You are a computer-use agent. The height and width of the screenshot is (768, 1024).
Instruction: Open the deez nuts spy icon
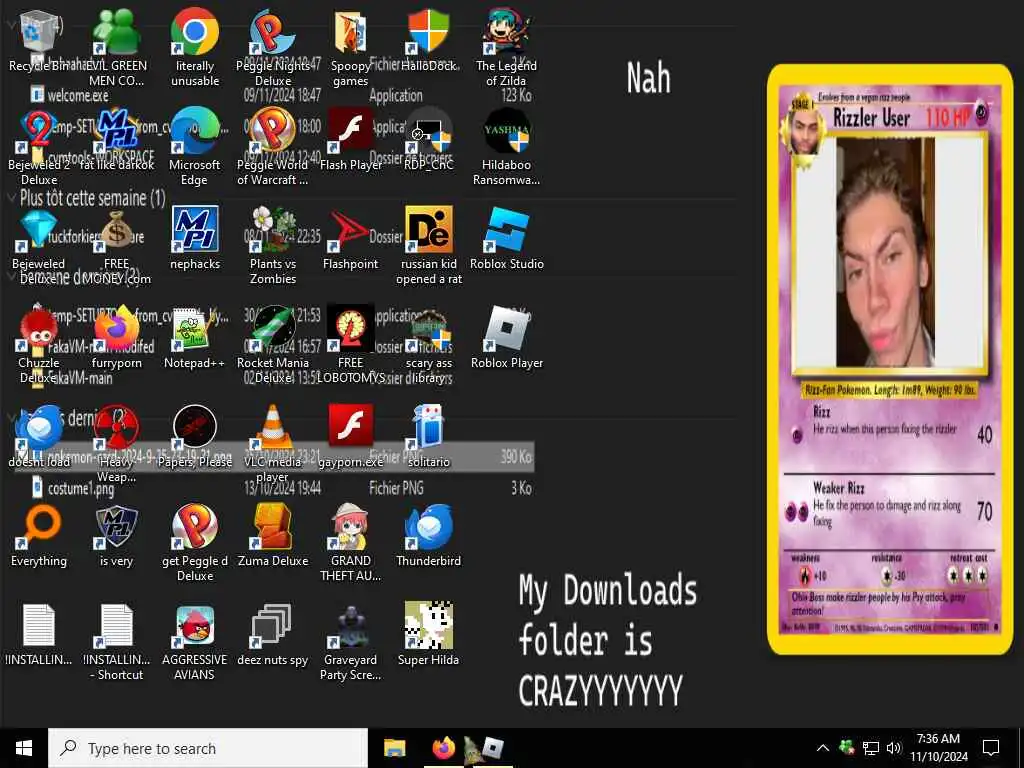point(273,627)
